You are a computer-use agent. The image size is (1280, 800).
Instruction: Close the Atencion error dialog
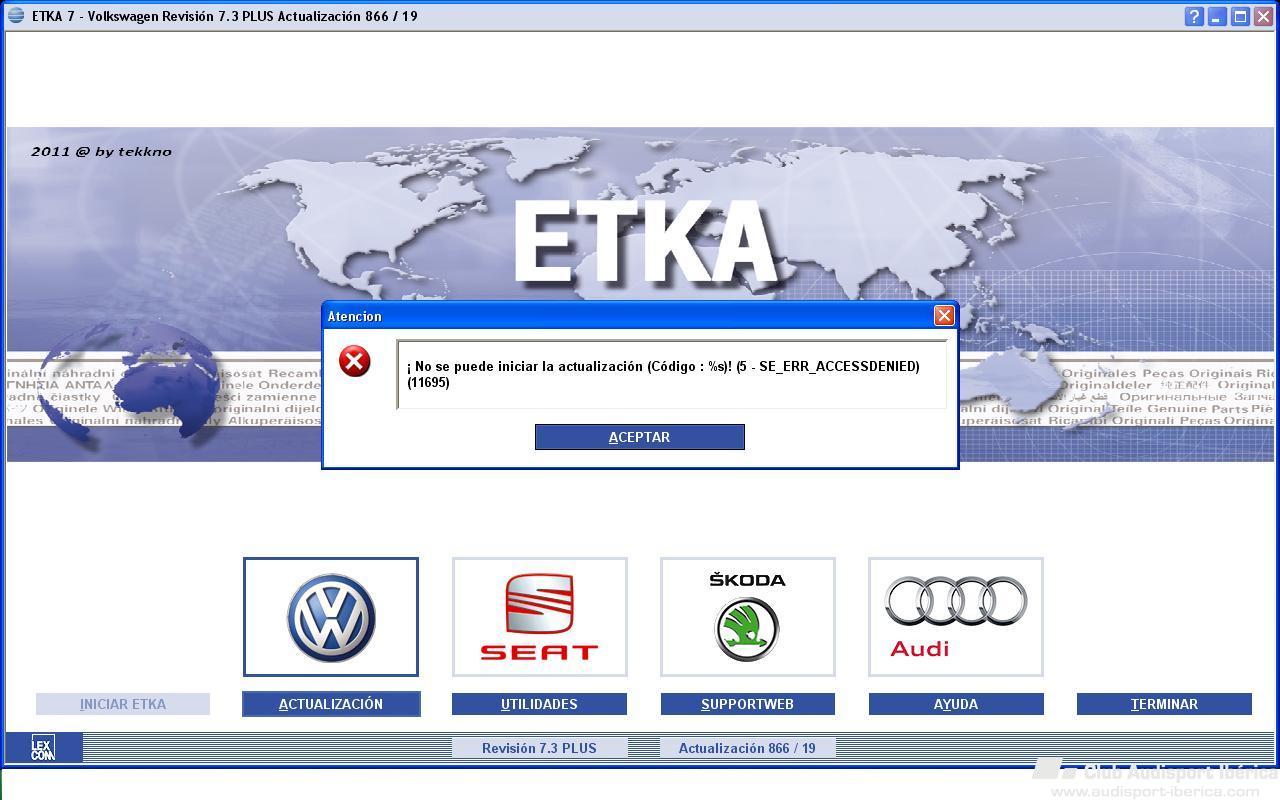coord(943,316)
